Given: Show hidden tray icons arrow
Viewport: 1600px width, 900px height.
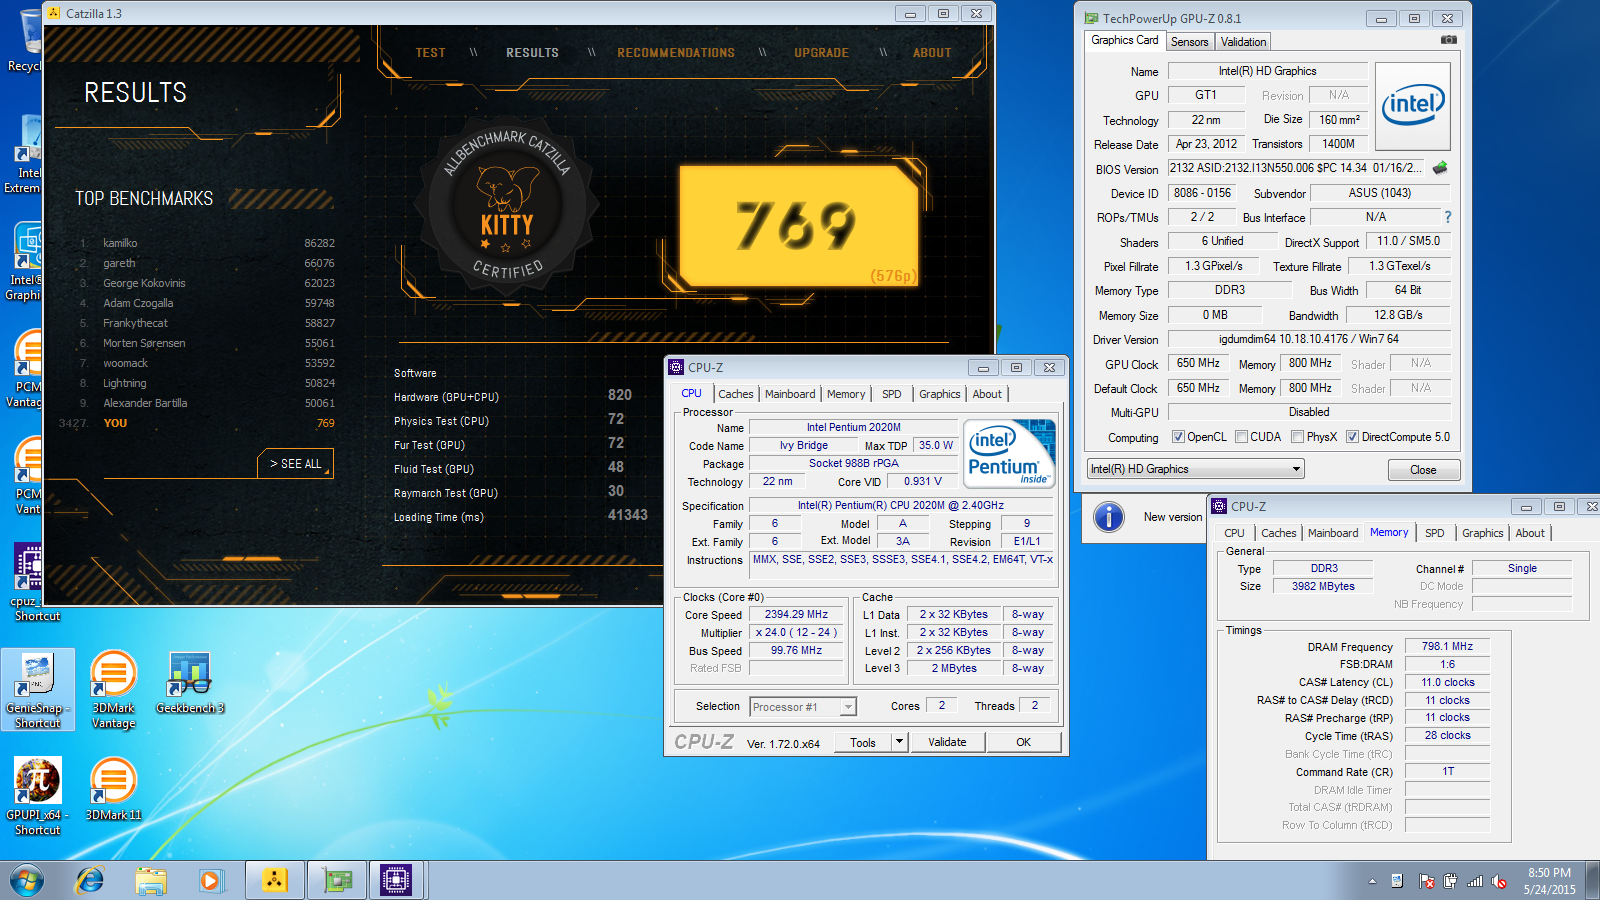Looking at the screenshot, I should (x=1372, y=881).
